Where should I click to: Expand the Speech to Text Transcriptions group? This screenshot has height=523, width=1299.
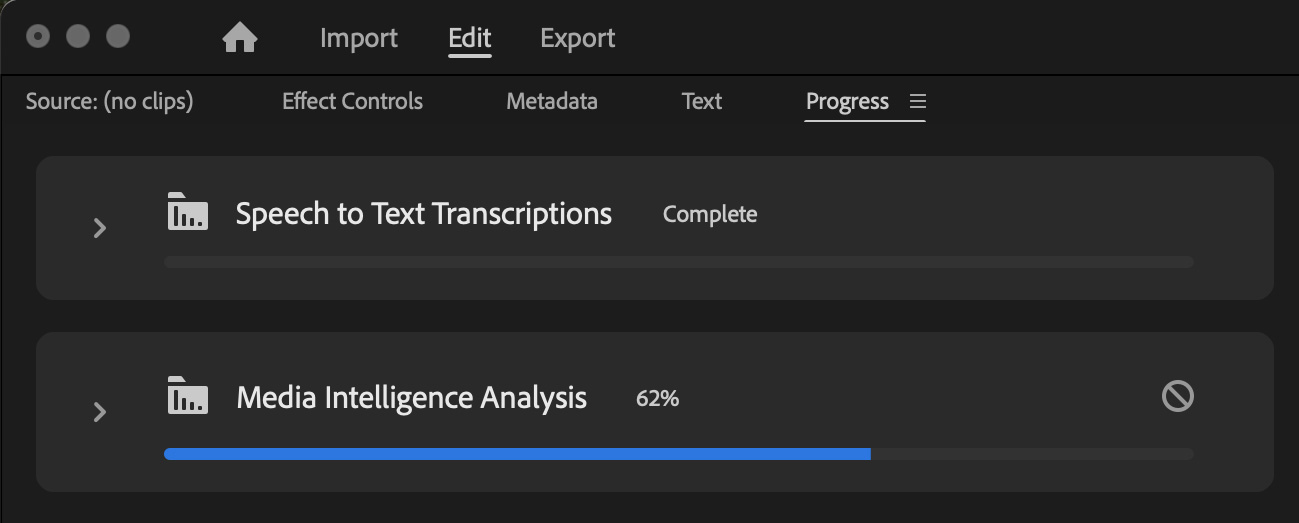click(x=100, y=228)
